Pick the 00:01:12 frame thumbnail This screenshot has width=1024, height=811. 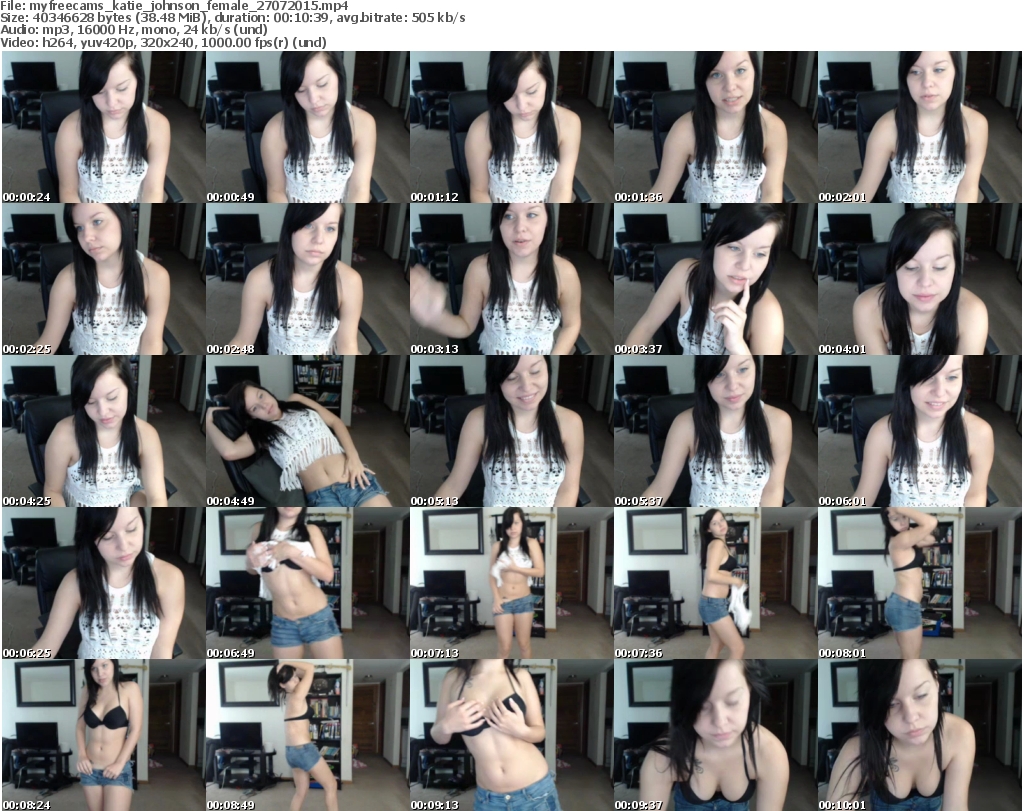(x=511, y=127)
